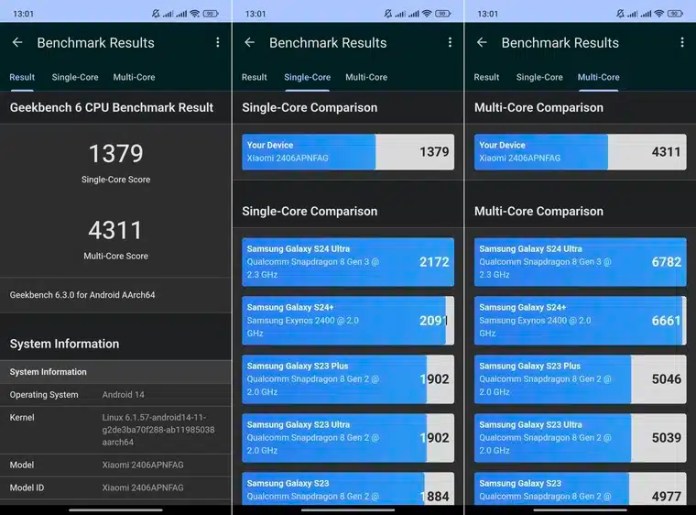Viewport: 696px width, 515px height.
Task: Open three-dot menu in right screen
Action: [682, 42]
